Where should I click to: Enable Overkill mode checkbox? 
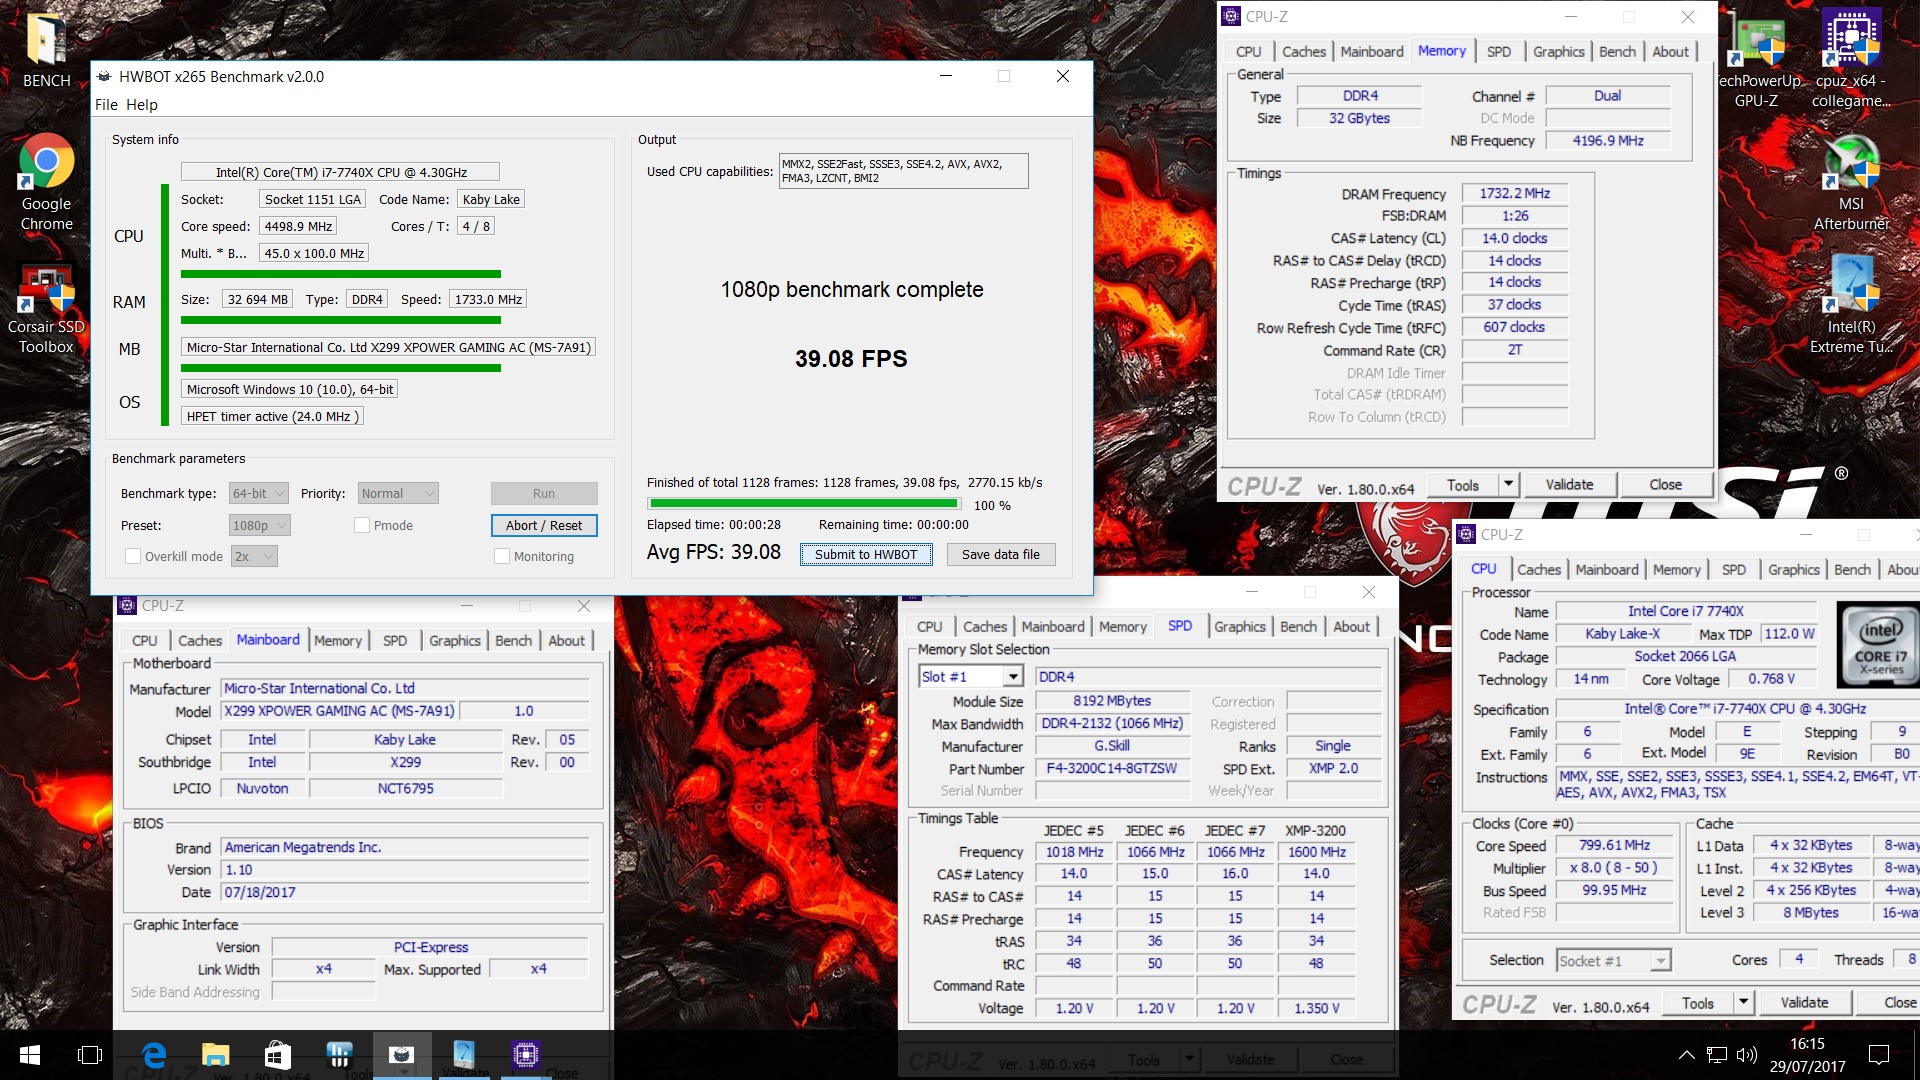pyautogui.click(x=132, y=556)
